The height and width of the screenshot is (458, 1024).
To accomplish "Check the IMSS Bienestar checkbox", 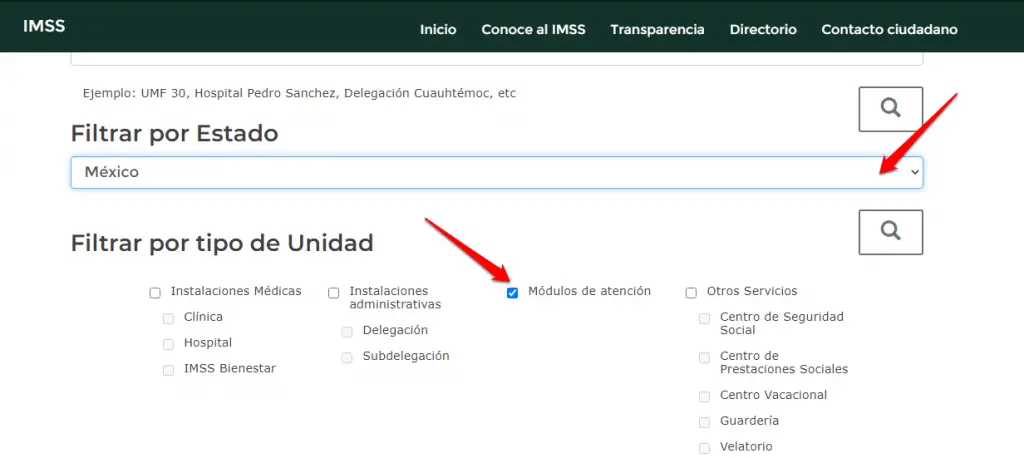I will [x=168, y=370].
